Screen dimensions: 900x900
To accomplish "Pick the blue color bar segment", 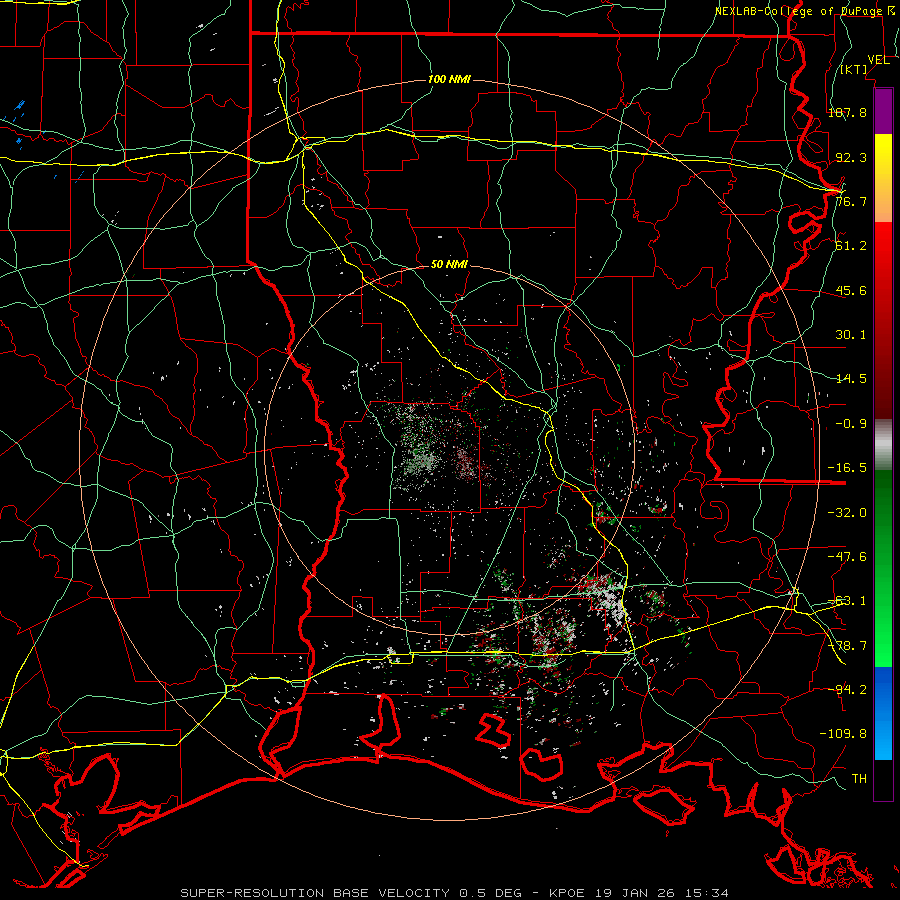I will [883, 713].
